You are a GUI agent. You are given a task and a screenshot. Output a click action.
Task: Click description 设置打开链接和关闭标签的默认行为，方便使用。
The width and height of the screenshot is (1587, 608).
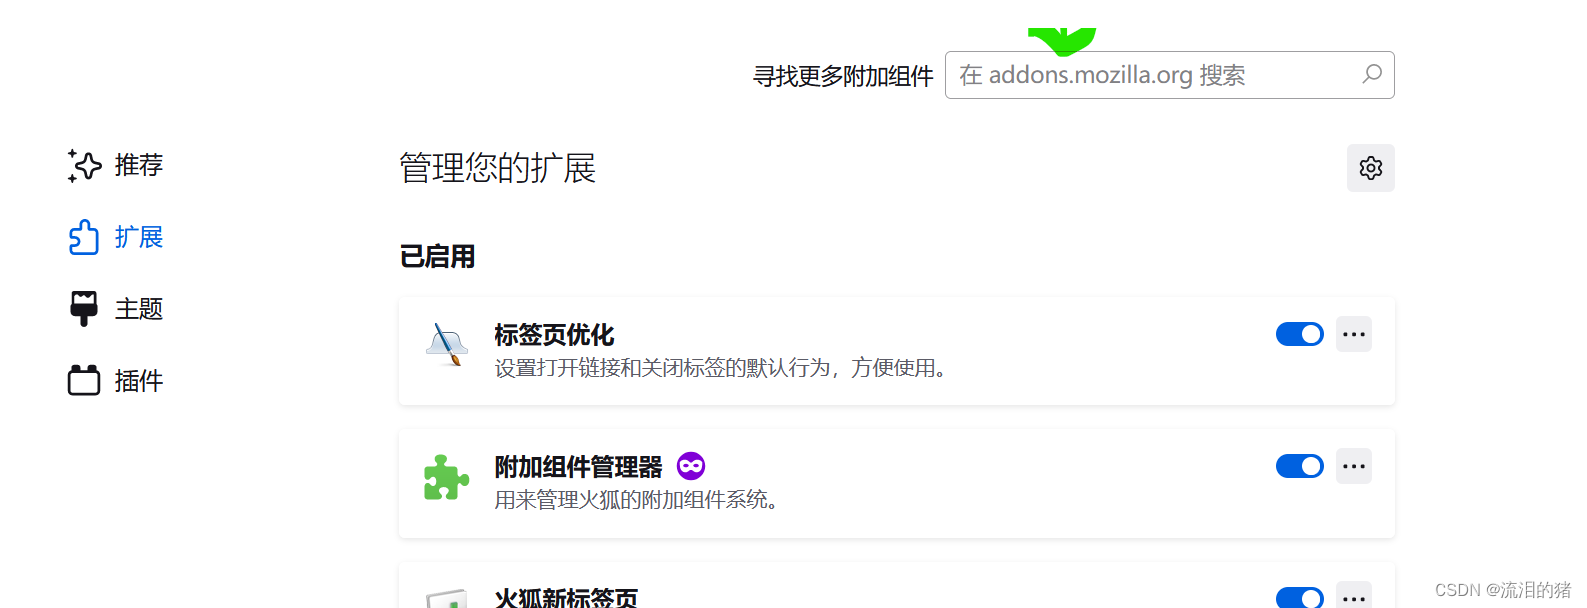[x=721, y=368]
